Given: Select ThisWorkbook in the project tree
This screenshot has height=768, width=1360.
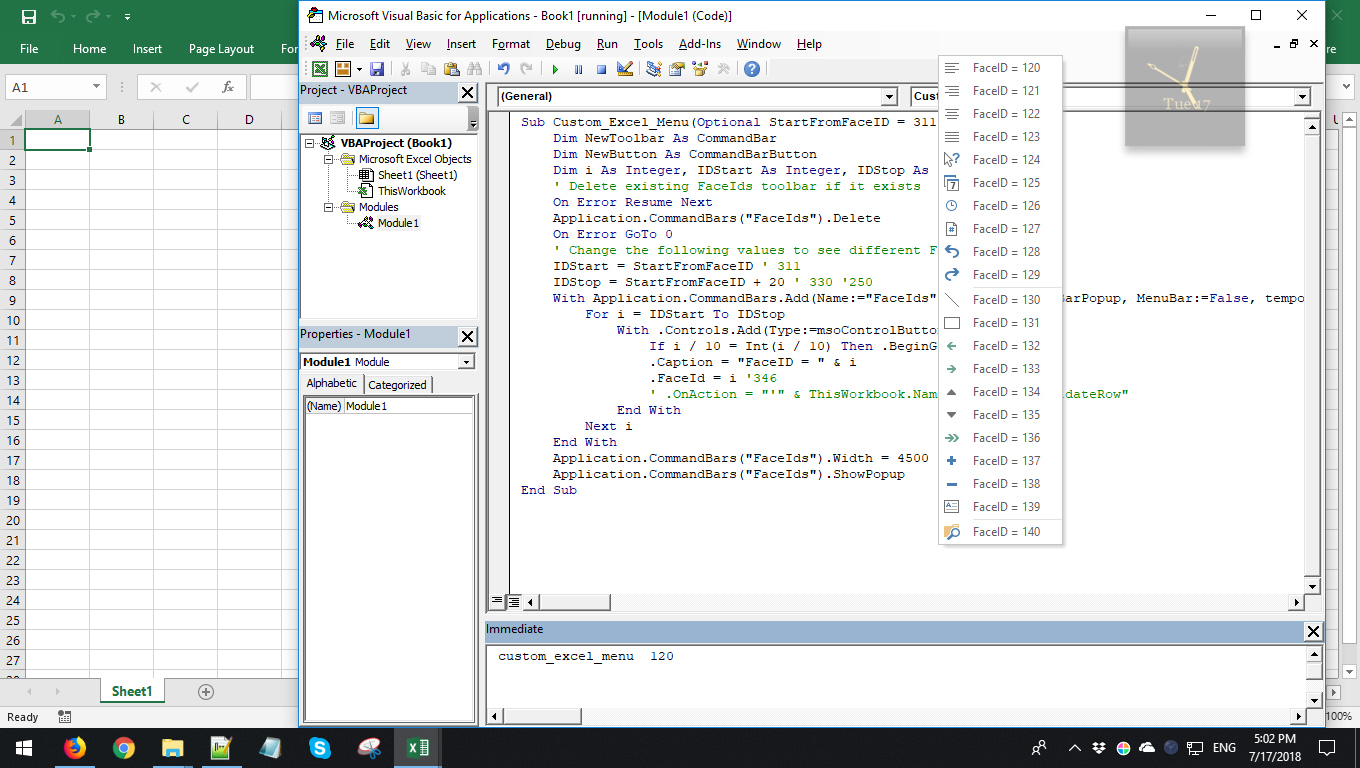Looking at the screenshot, I should pyautogui.click(x=411, y=191).
